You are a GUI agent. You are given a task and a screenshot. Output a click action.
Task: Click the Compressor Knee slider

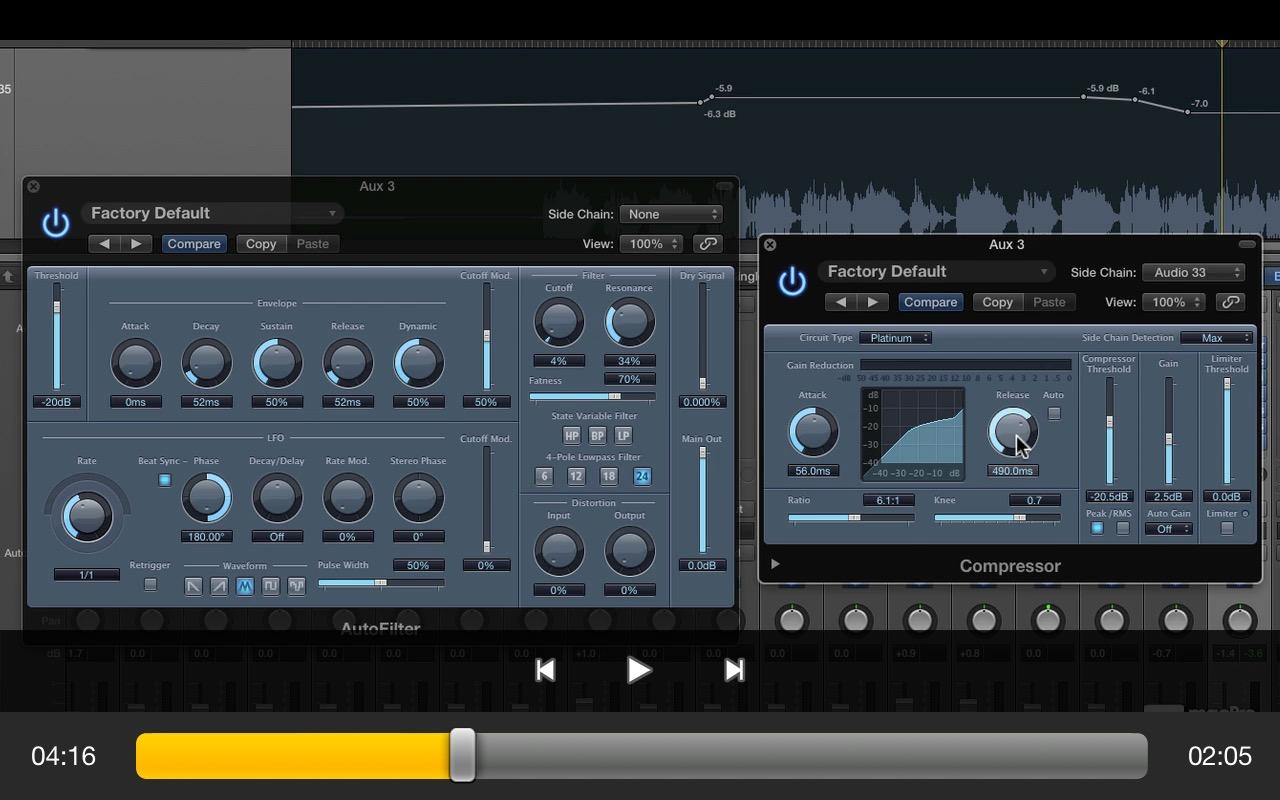point(997,517)
